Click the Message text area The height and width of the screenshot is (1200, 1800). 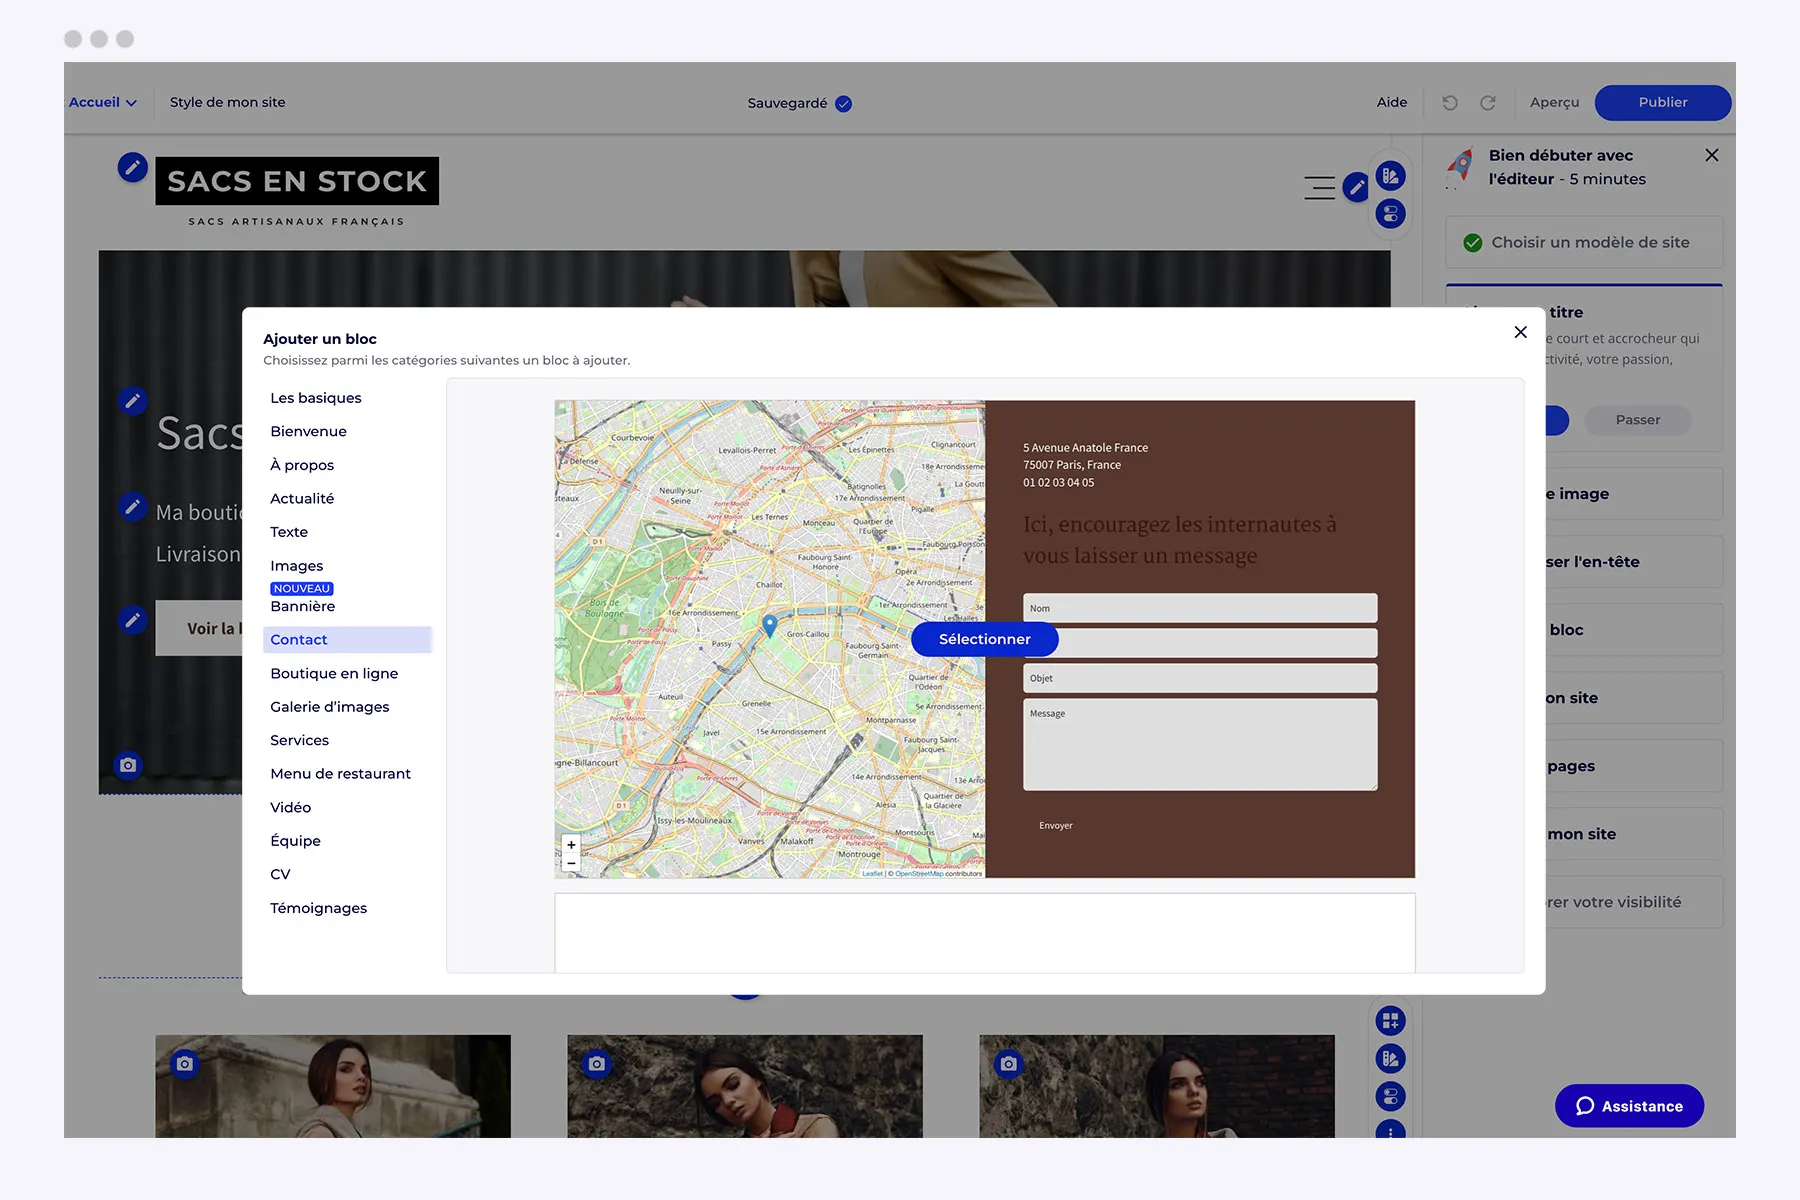(1200, 745)
